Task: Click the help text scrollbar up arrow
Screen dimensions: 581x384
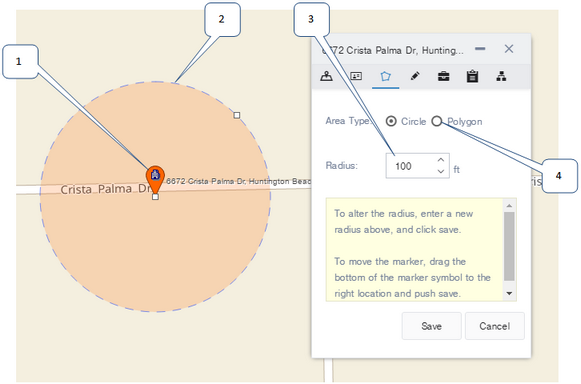Action: click(509, 206)
